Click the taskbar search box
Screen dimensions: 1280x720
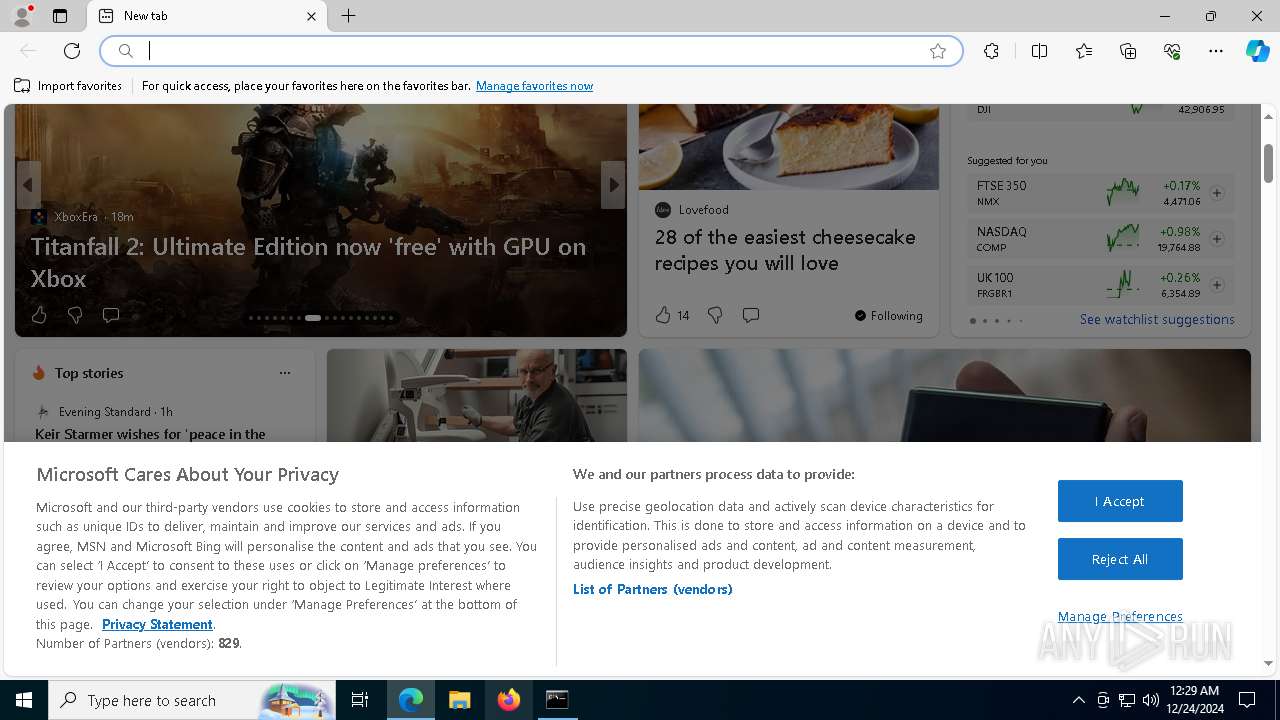click(x=192, y=700)
